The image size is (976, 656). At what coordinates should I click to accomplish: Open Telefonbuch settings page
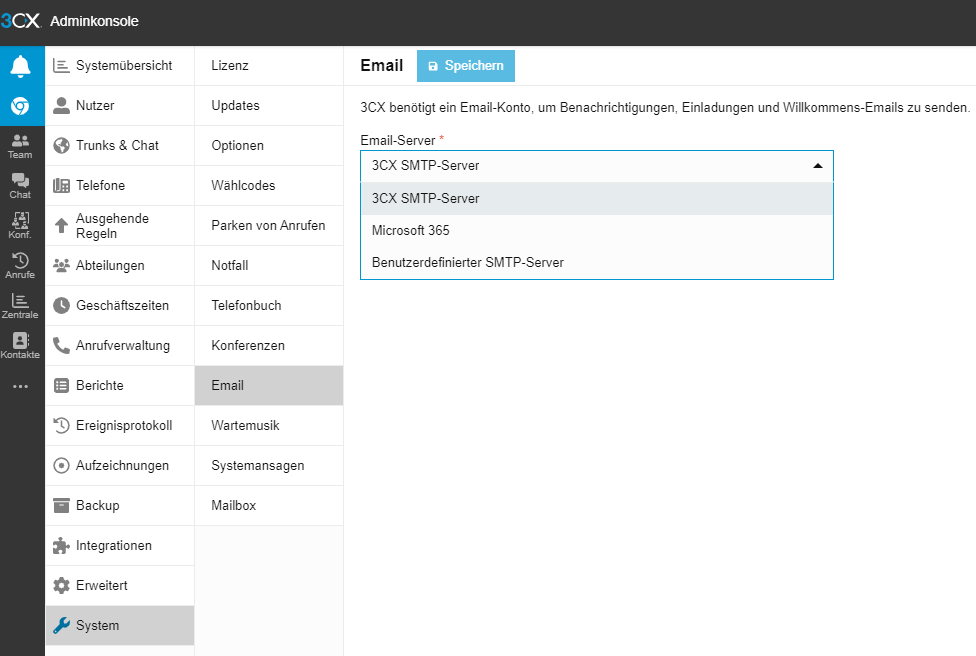(x=269, y=306)
